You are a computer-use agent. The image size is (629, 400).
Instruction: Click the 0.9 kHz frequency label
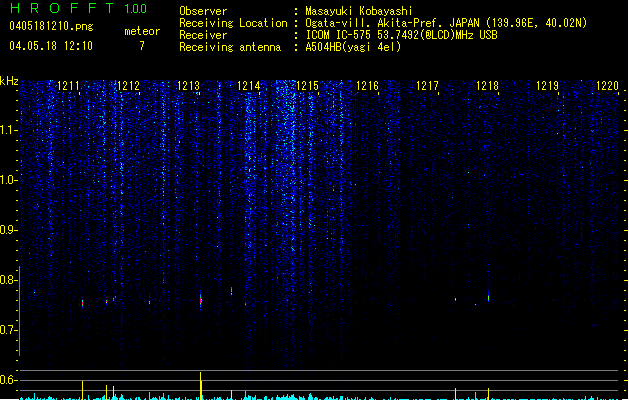click(8, 230)
